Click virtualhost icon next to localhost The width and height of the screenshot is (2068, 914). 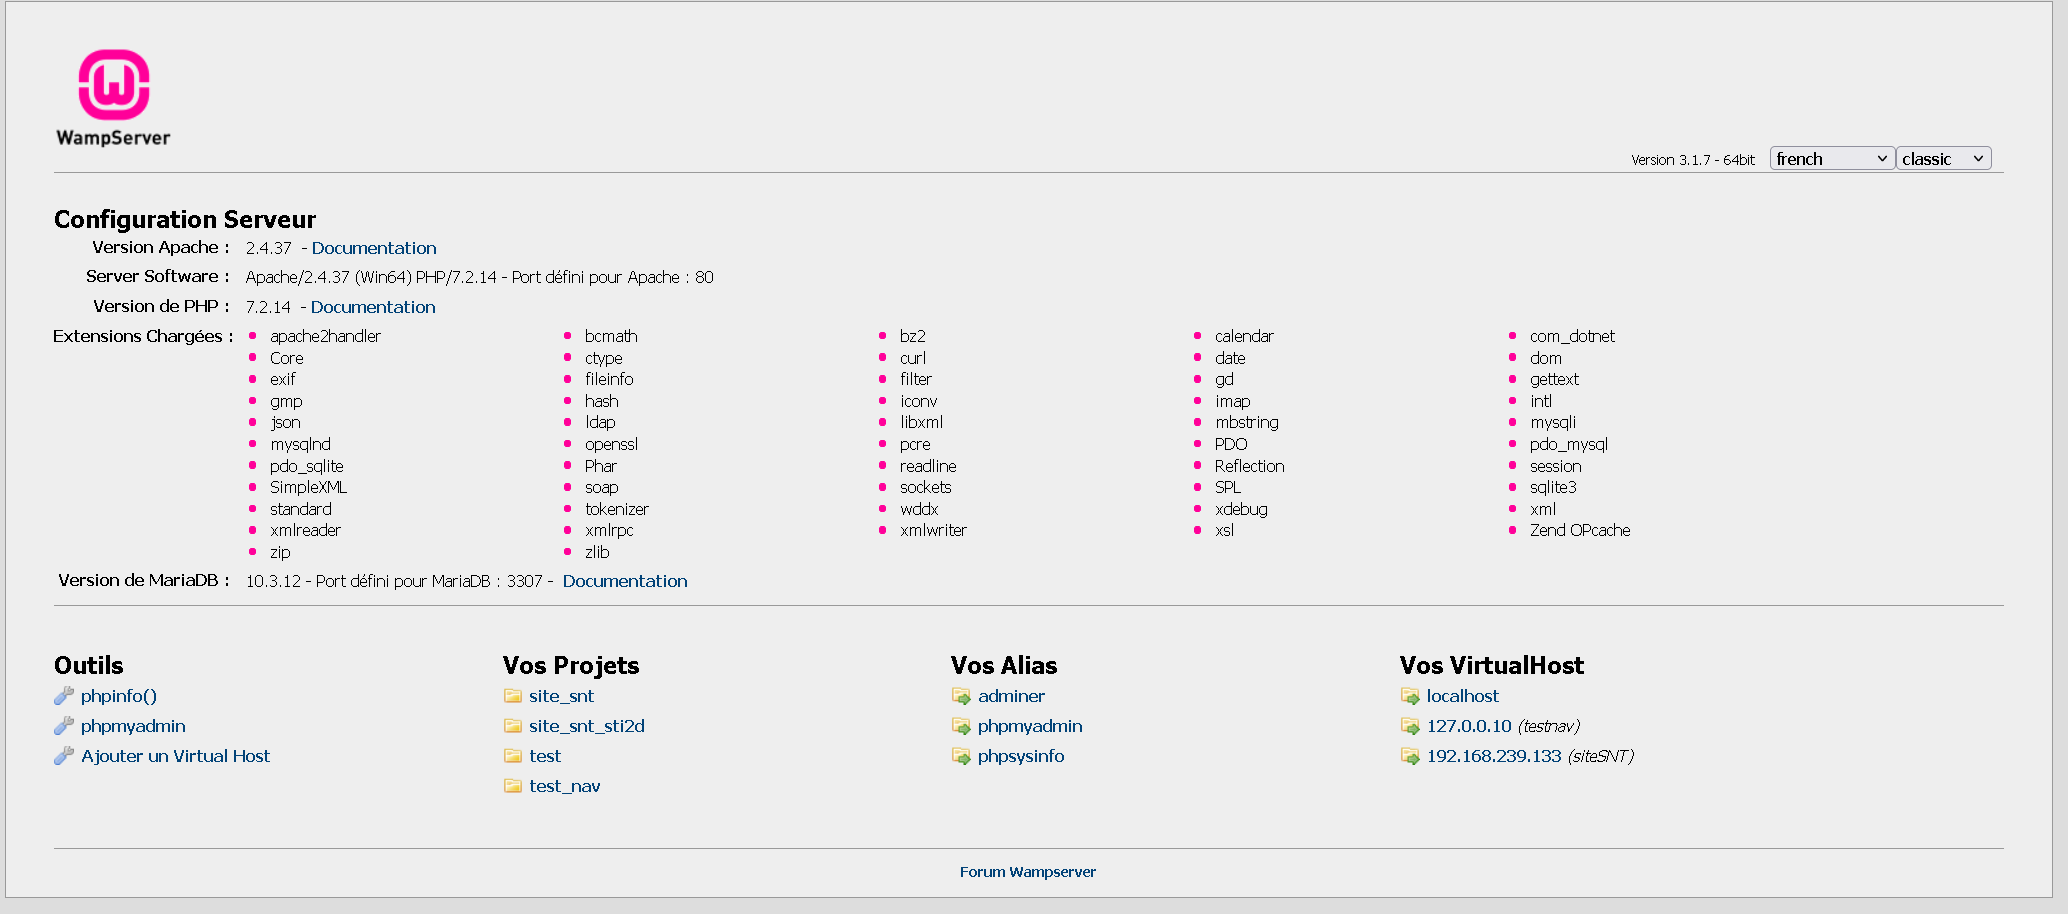point(1410,696)
